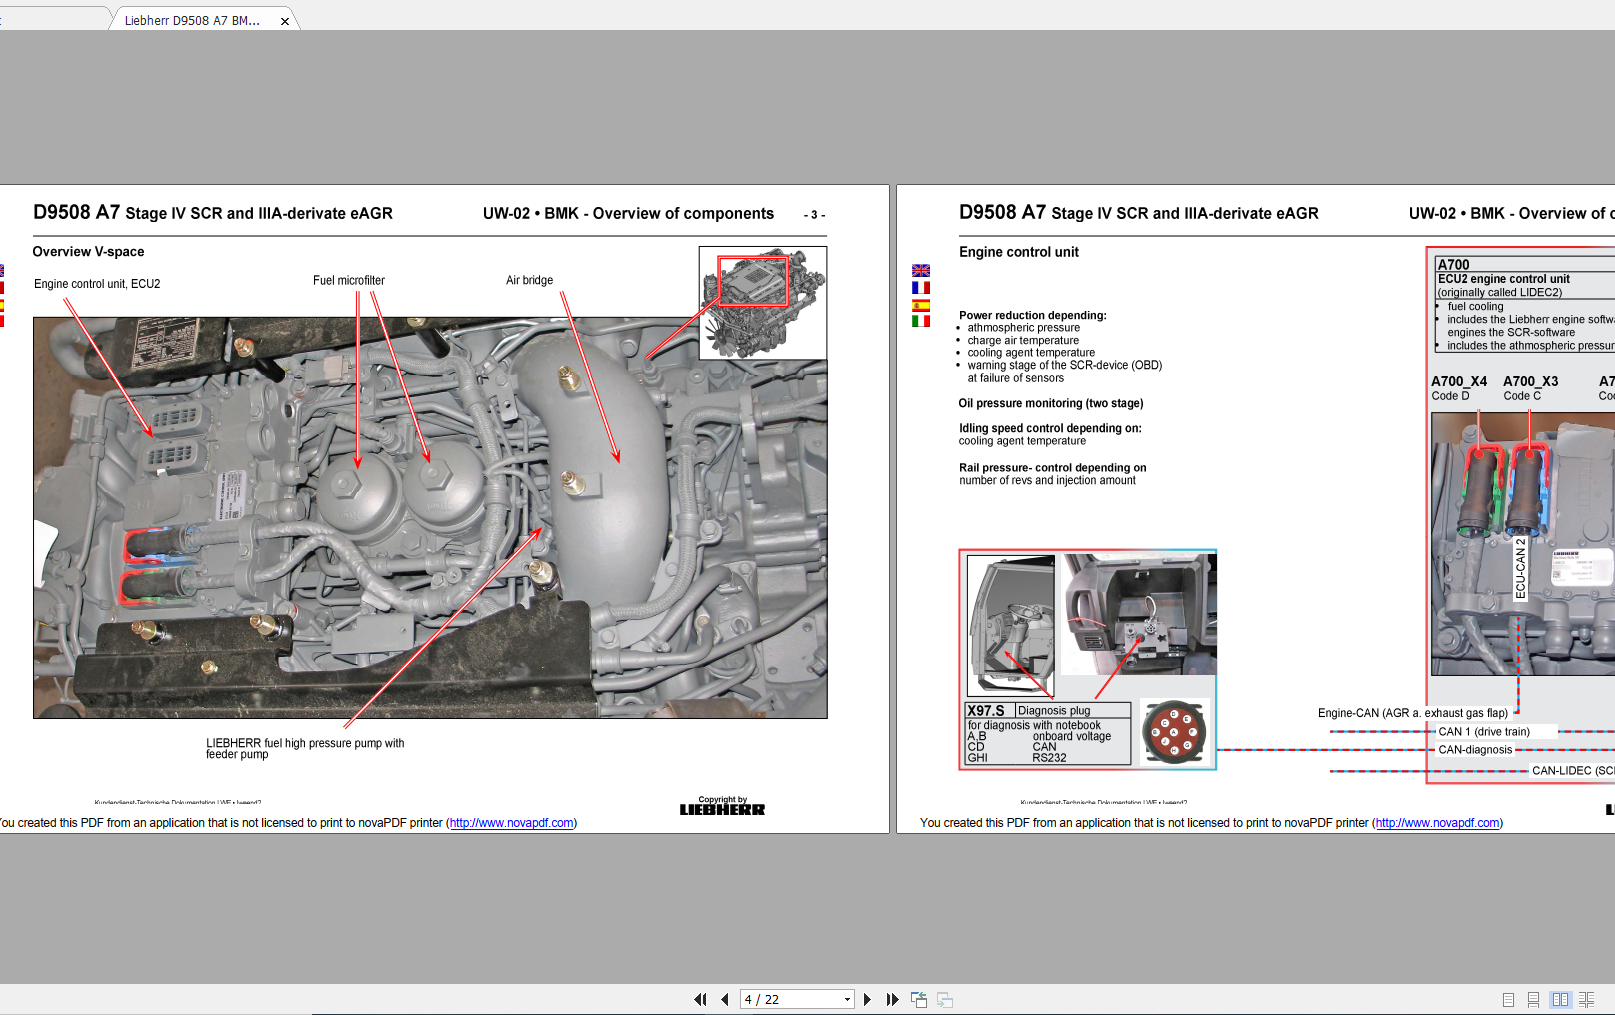Select the two-page side-by-side view
Image resolution: width=1615 pixels, height=1015 pixels.
[x=1561, y=999]
